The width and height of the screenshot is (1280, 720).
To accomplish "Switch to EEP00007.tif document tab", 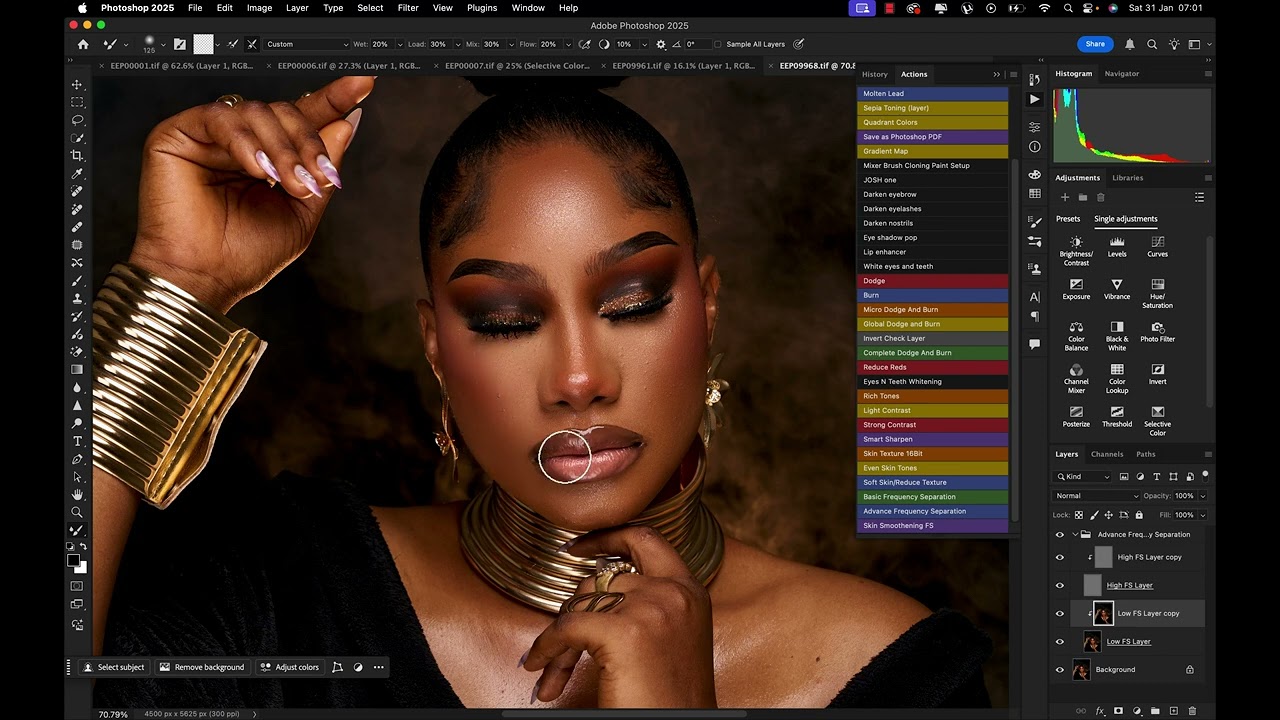I will (x=517, y=66).
